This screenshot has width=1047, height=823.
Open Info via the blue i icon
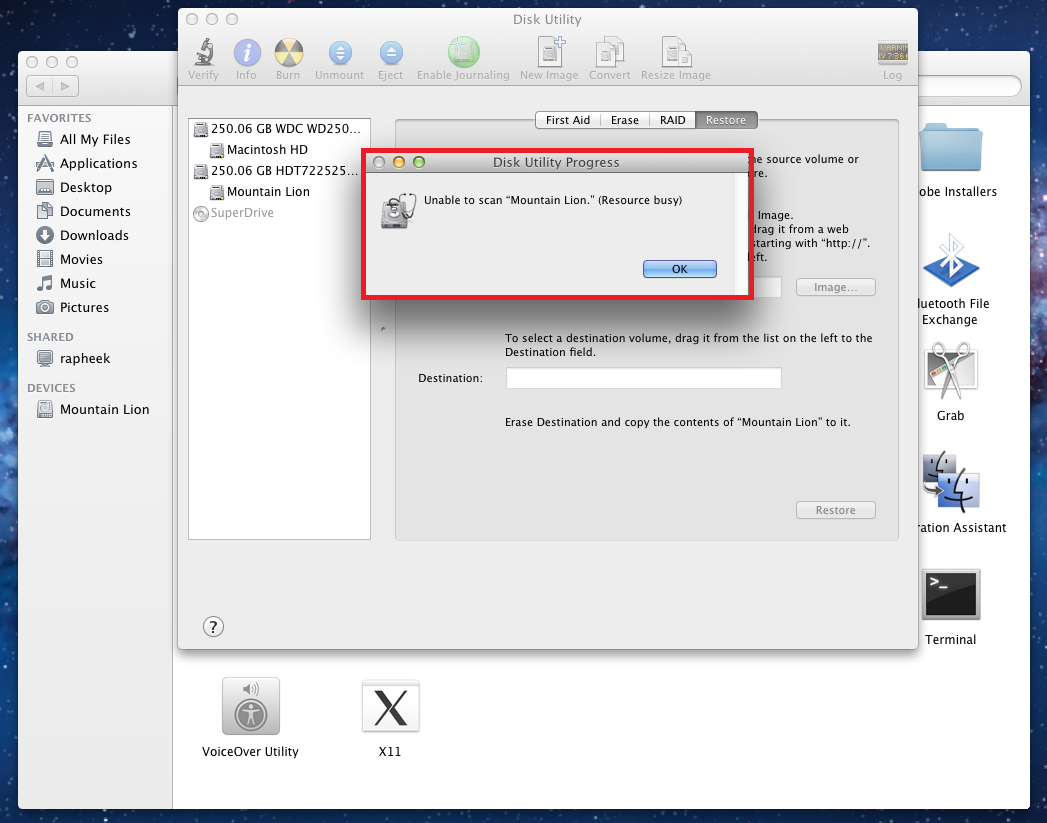click(246, 52)
